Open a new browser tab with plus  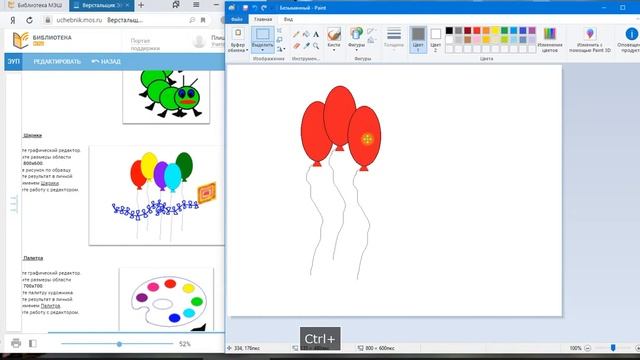pyautogui.click(x=141, y=5)
